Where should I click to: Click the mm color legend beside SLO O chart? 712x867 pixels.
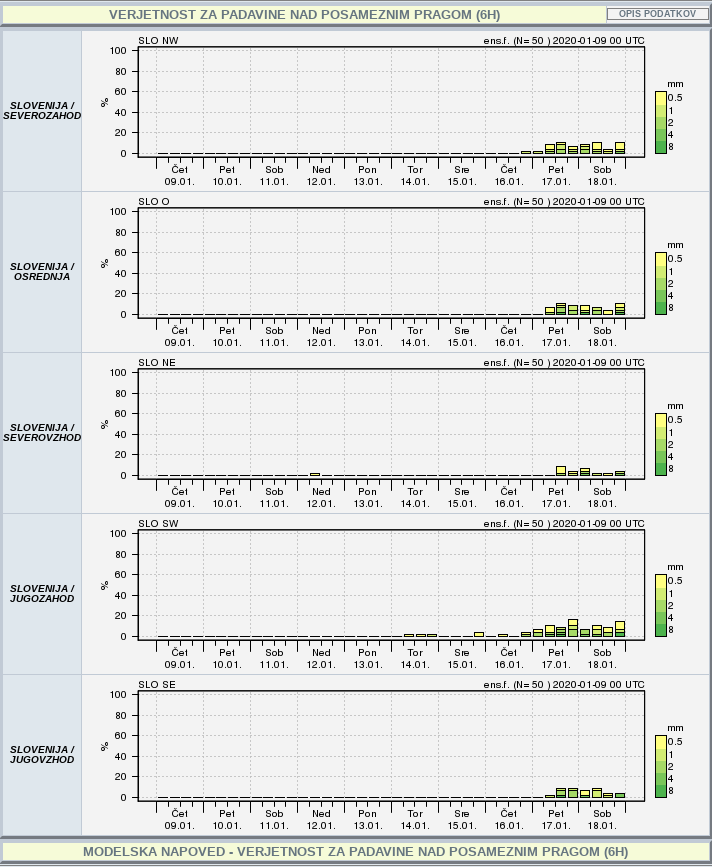click(x=661, y=283)
